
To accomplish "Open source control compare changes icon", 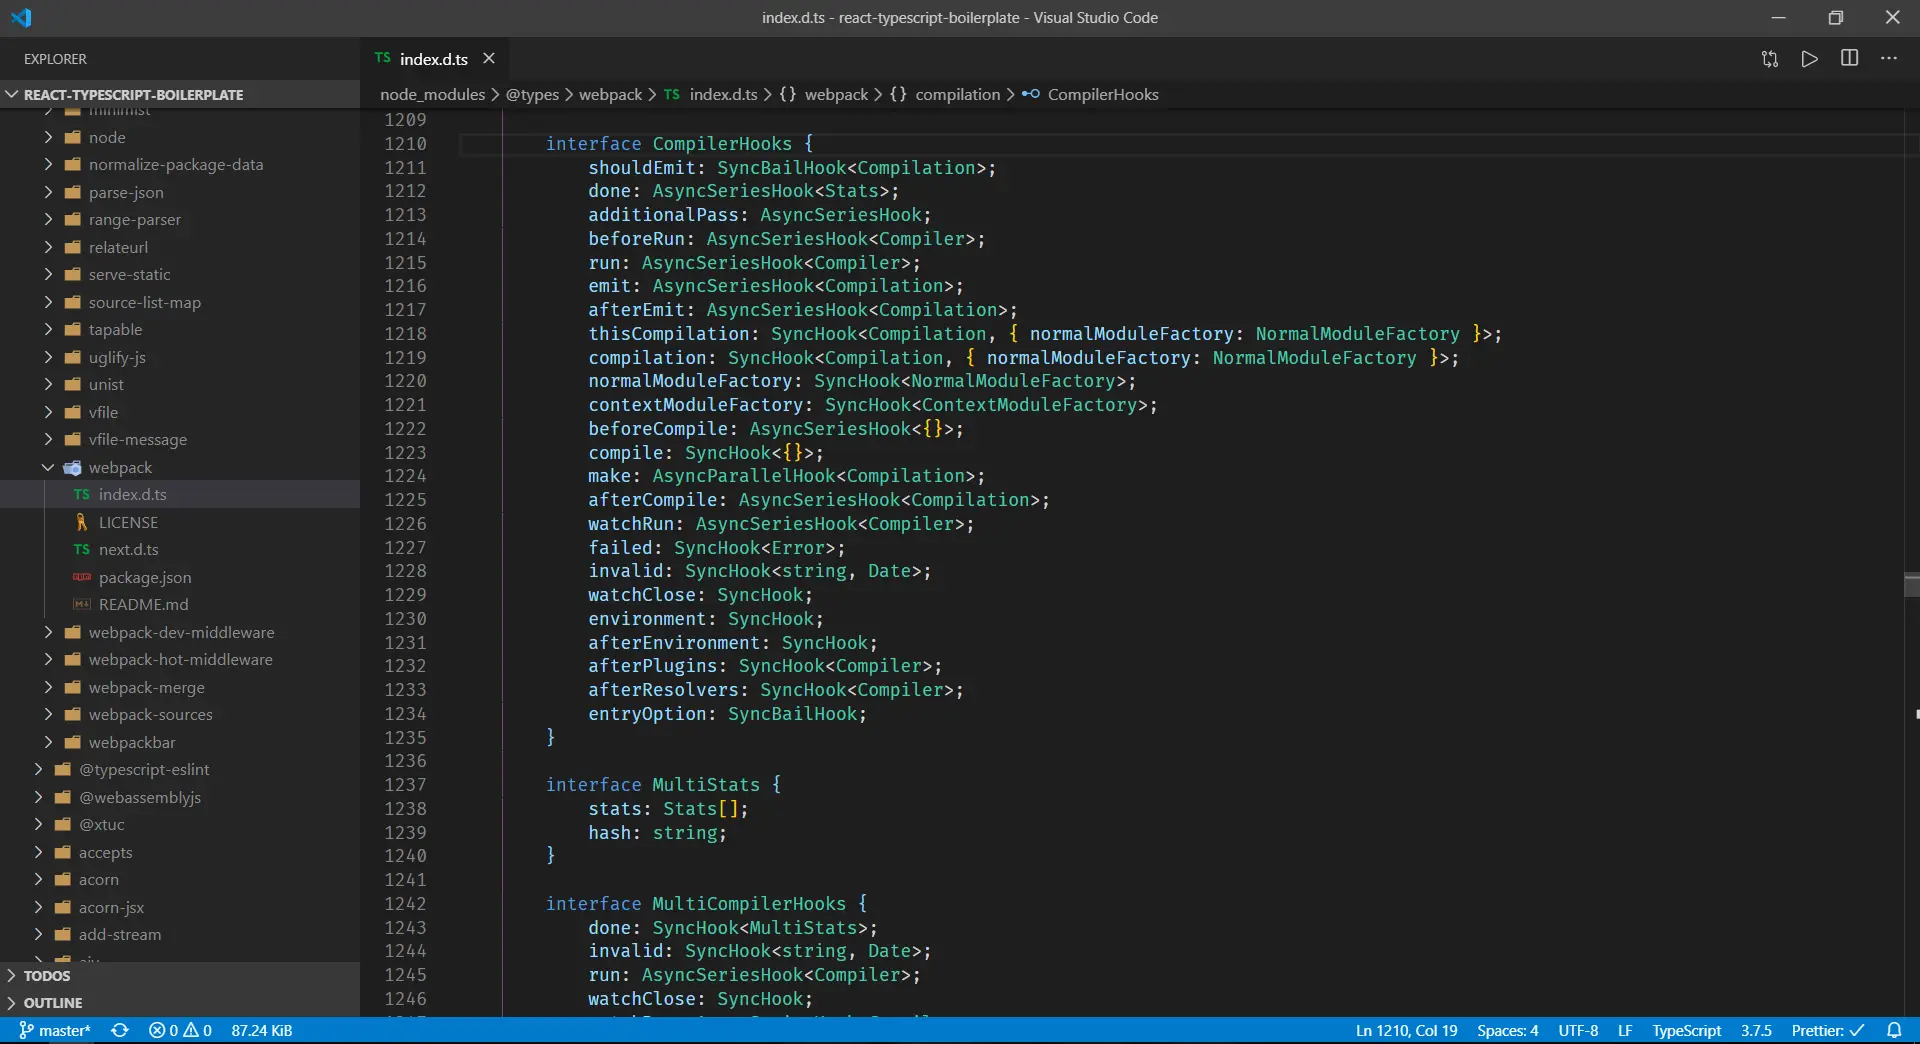I will click(x=1770, y=59).
